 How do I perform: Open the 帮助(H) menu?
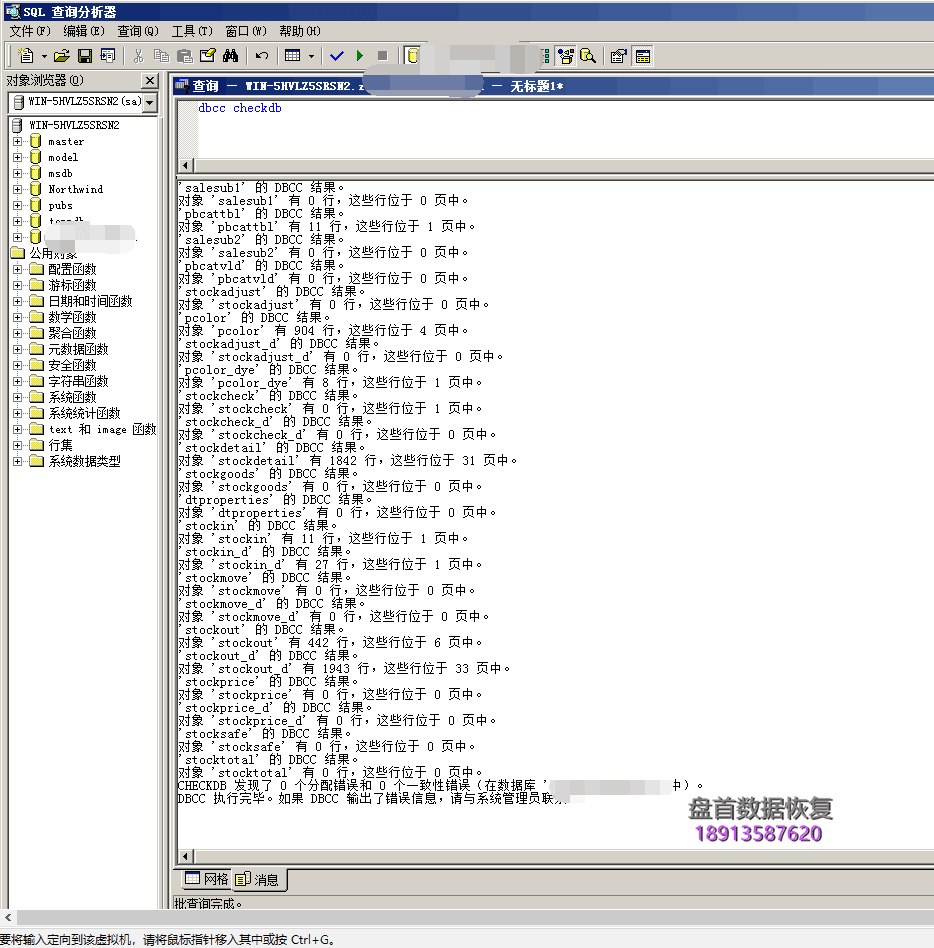(300, 31)
